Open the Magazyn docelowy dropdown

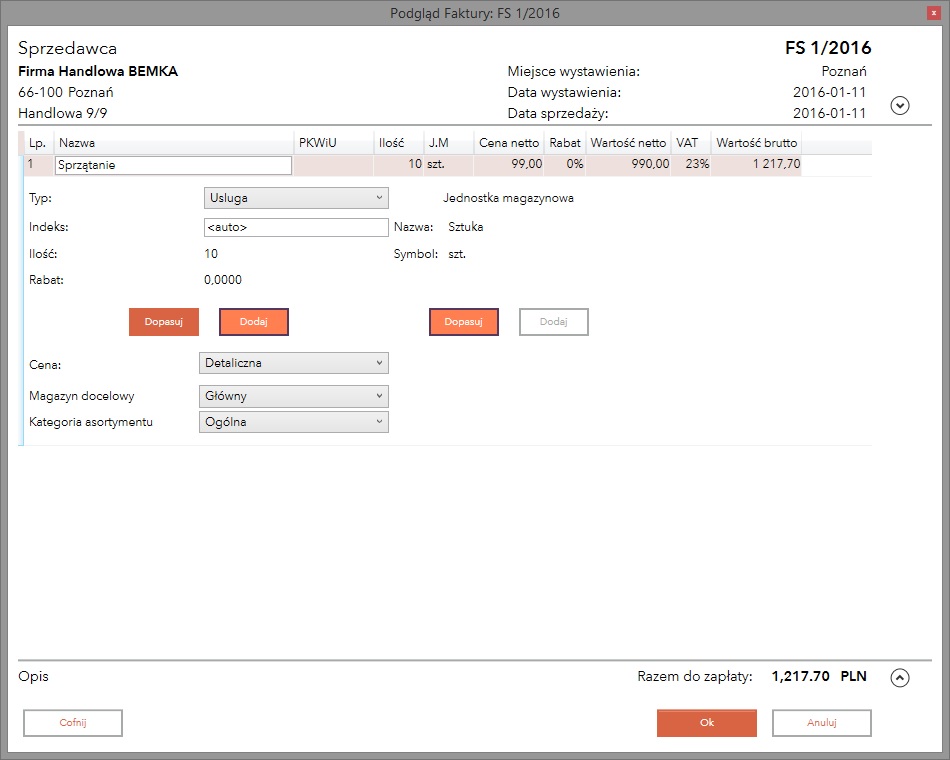coord(294,396)
